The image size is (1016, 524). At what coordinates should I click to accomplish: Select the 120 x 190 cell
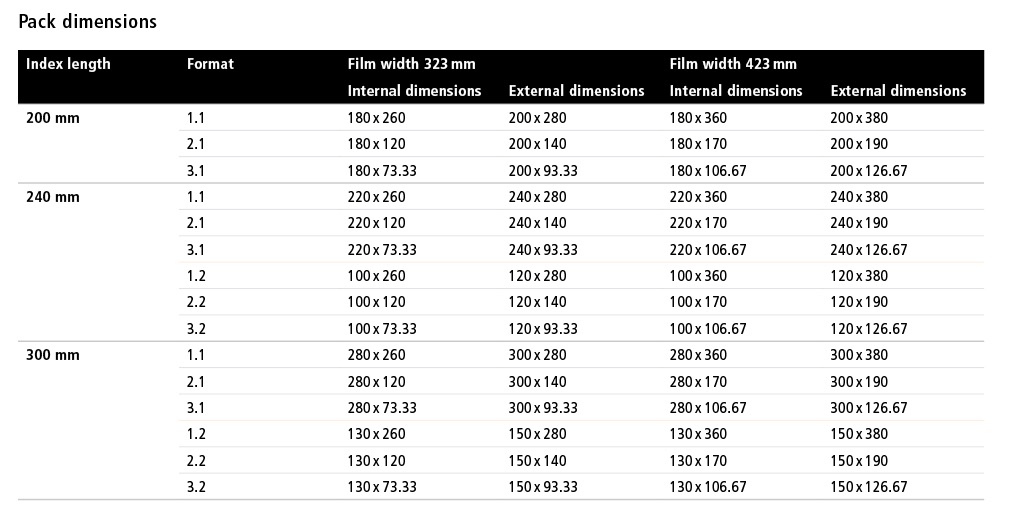[859, 302]
